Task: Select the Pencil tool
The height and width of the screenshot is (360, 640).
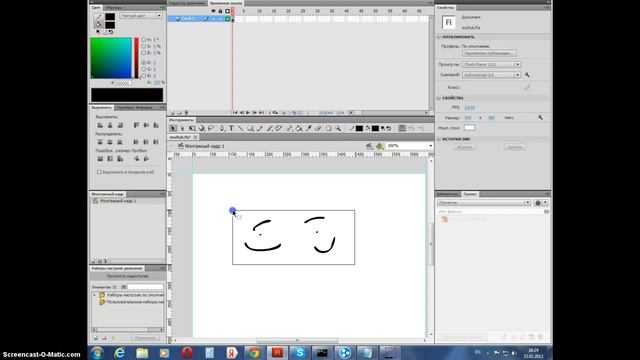Action: [260, 128]
